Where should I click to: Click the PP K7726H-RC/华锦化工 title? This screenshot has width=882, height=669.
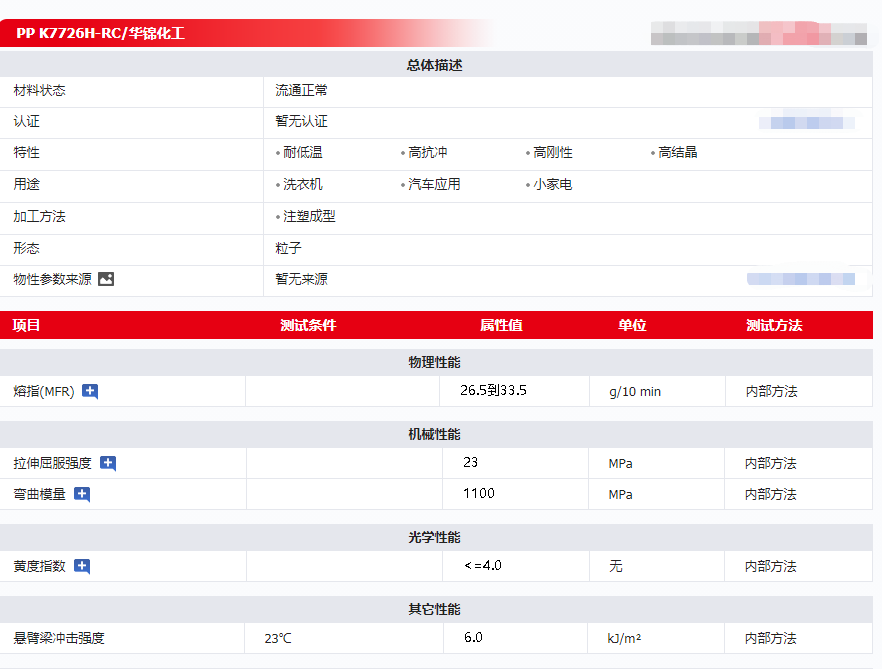(100, 33)
